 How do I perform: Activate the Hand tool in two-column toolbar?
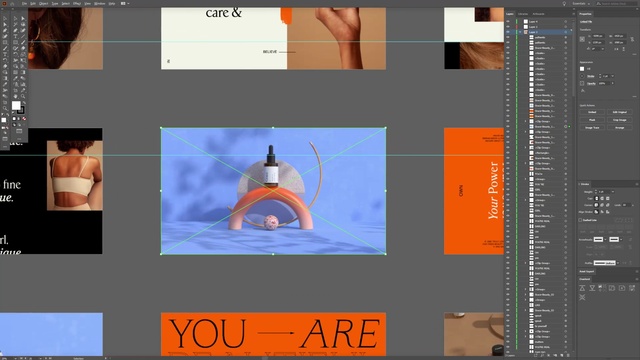point(15,96)
